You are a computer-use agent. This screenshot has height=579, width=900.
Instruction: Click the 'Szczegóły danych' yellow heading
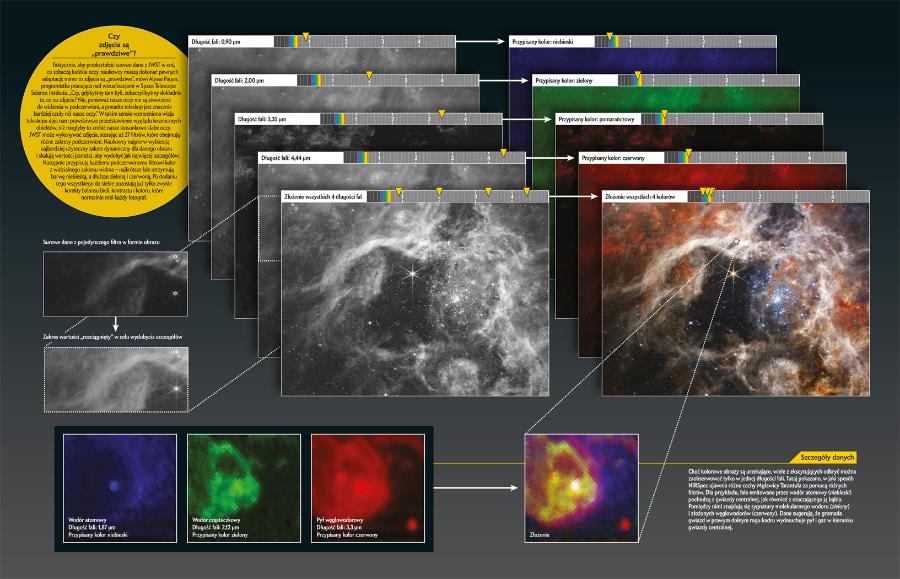(x=822, y=457)
